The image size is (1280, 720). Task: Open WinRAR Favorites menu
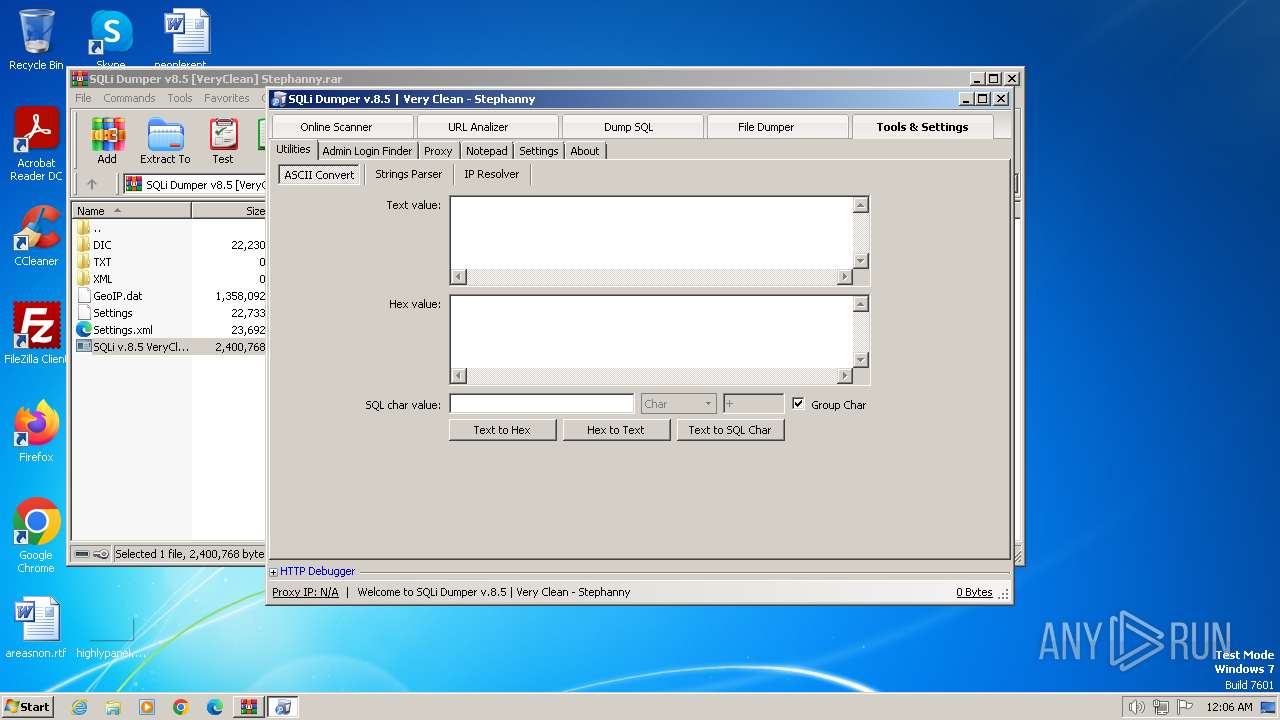coord(227,98)
